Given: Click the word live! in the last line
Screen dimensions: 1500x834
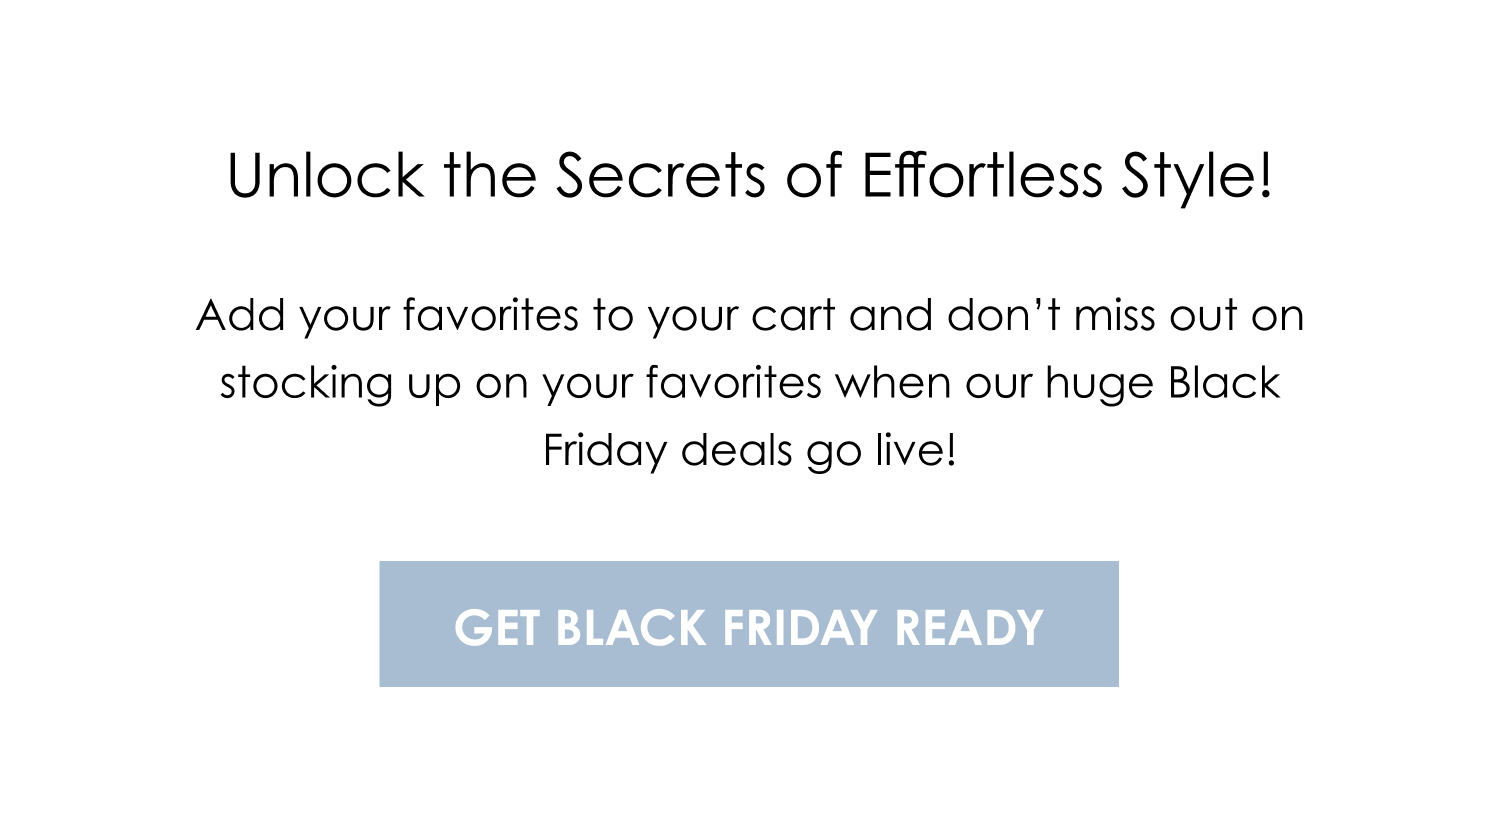Looking at the screenshot, I should coord(916,450).
